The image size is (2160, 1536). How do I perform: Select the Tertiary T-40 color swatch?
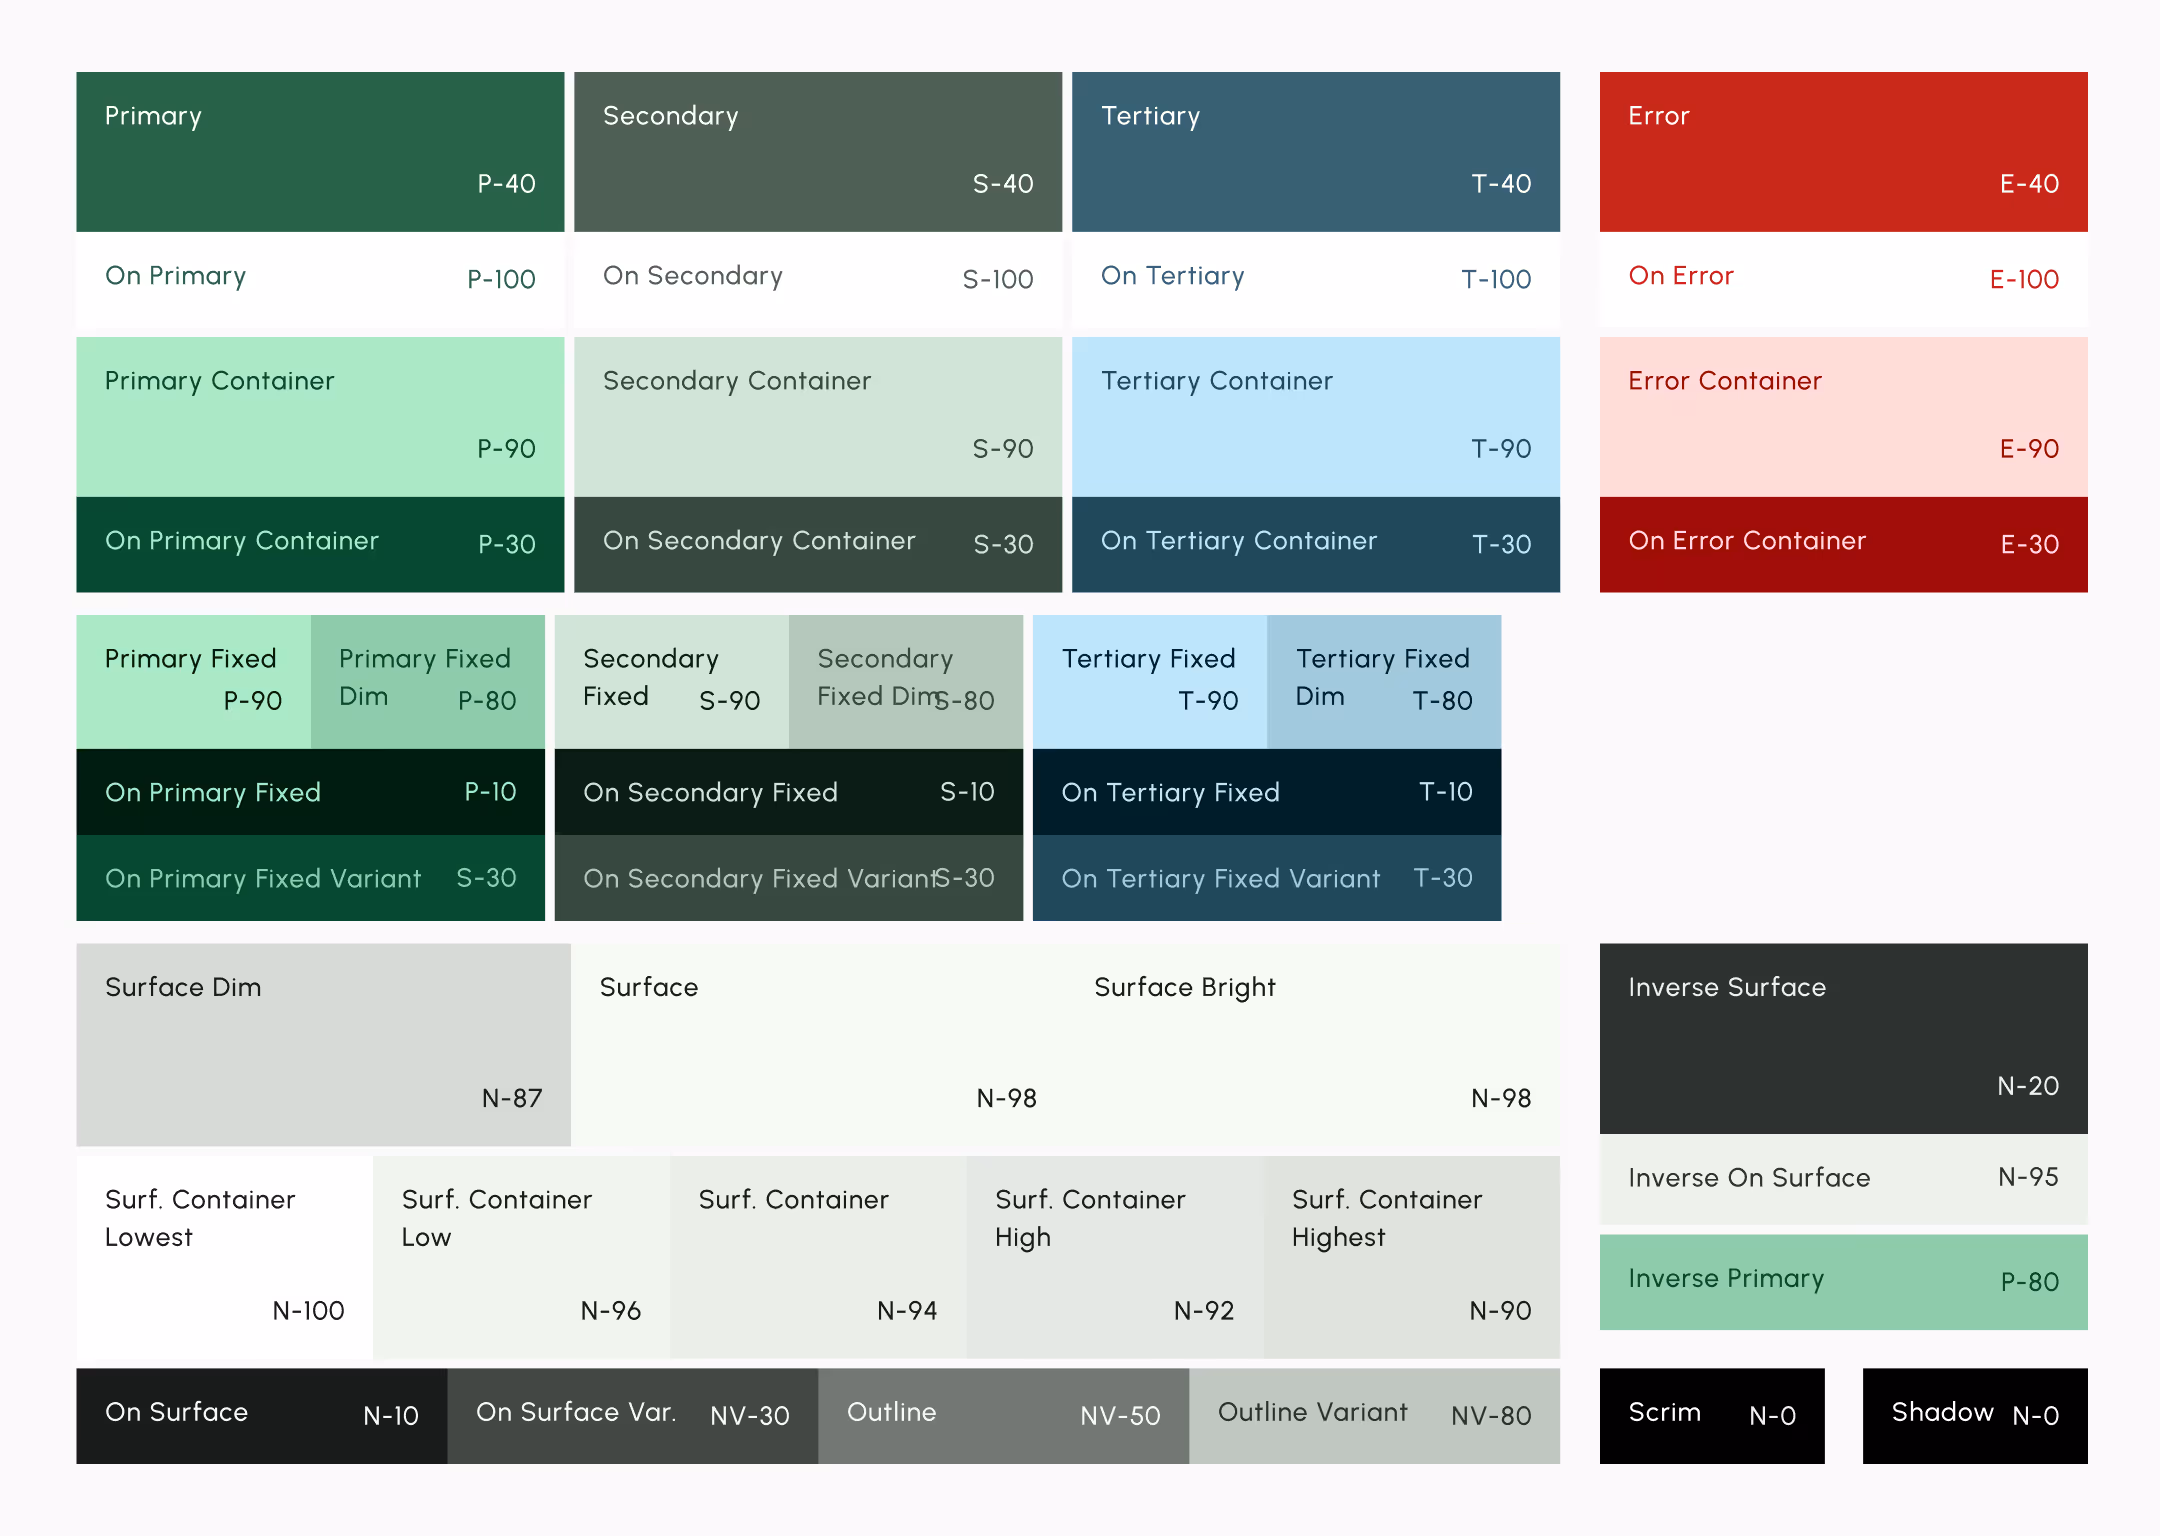1314,150
